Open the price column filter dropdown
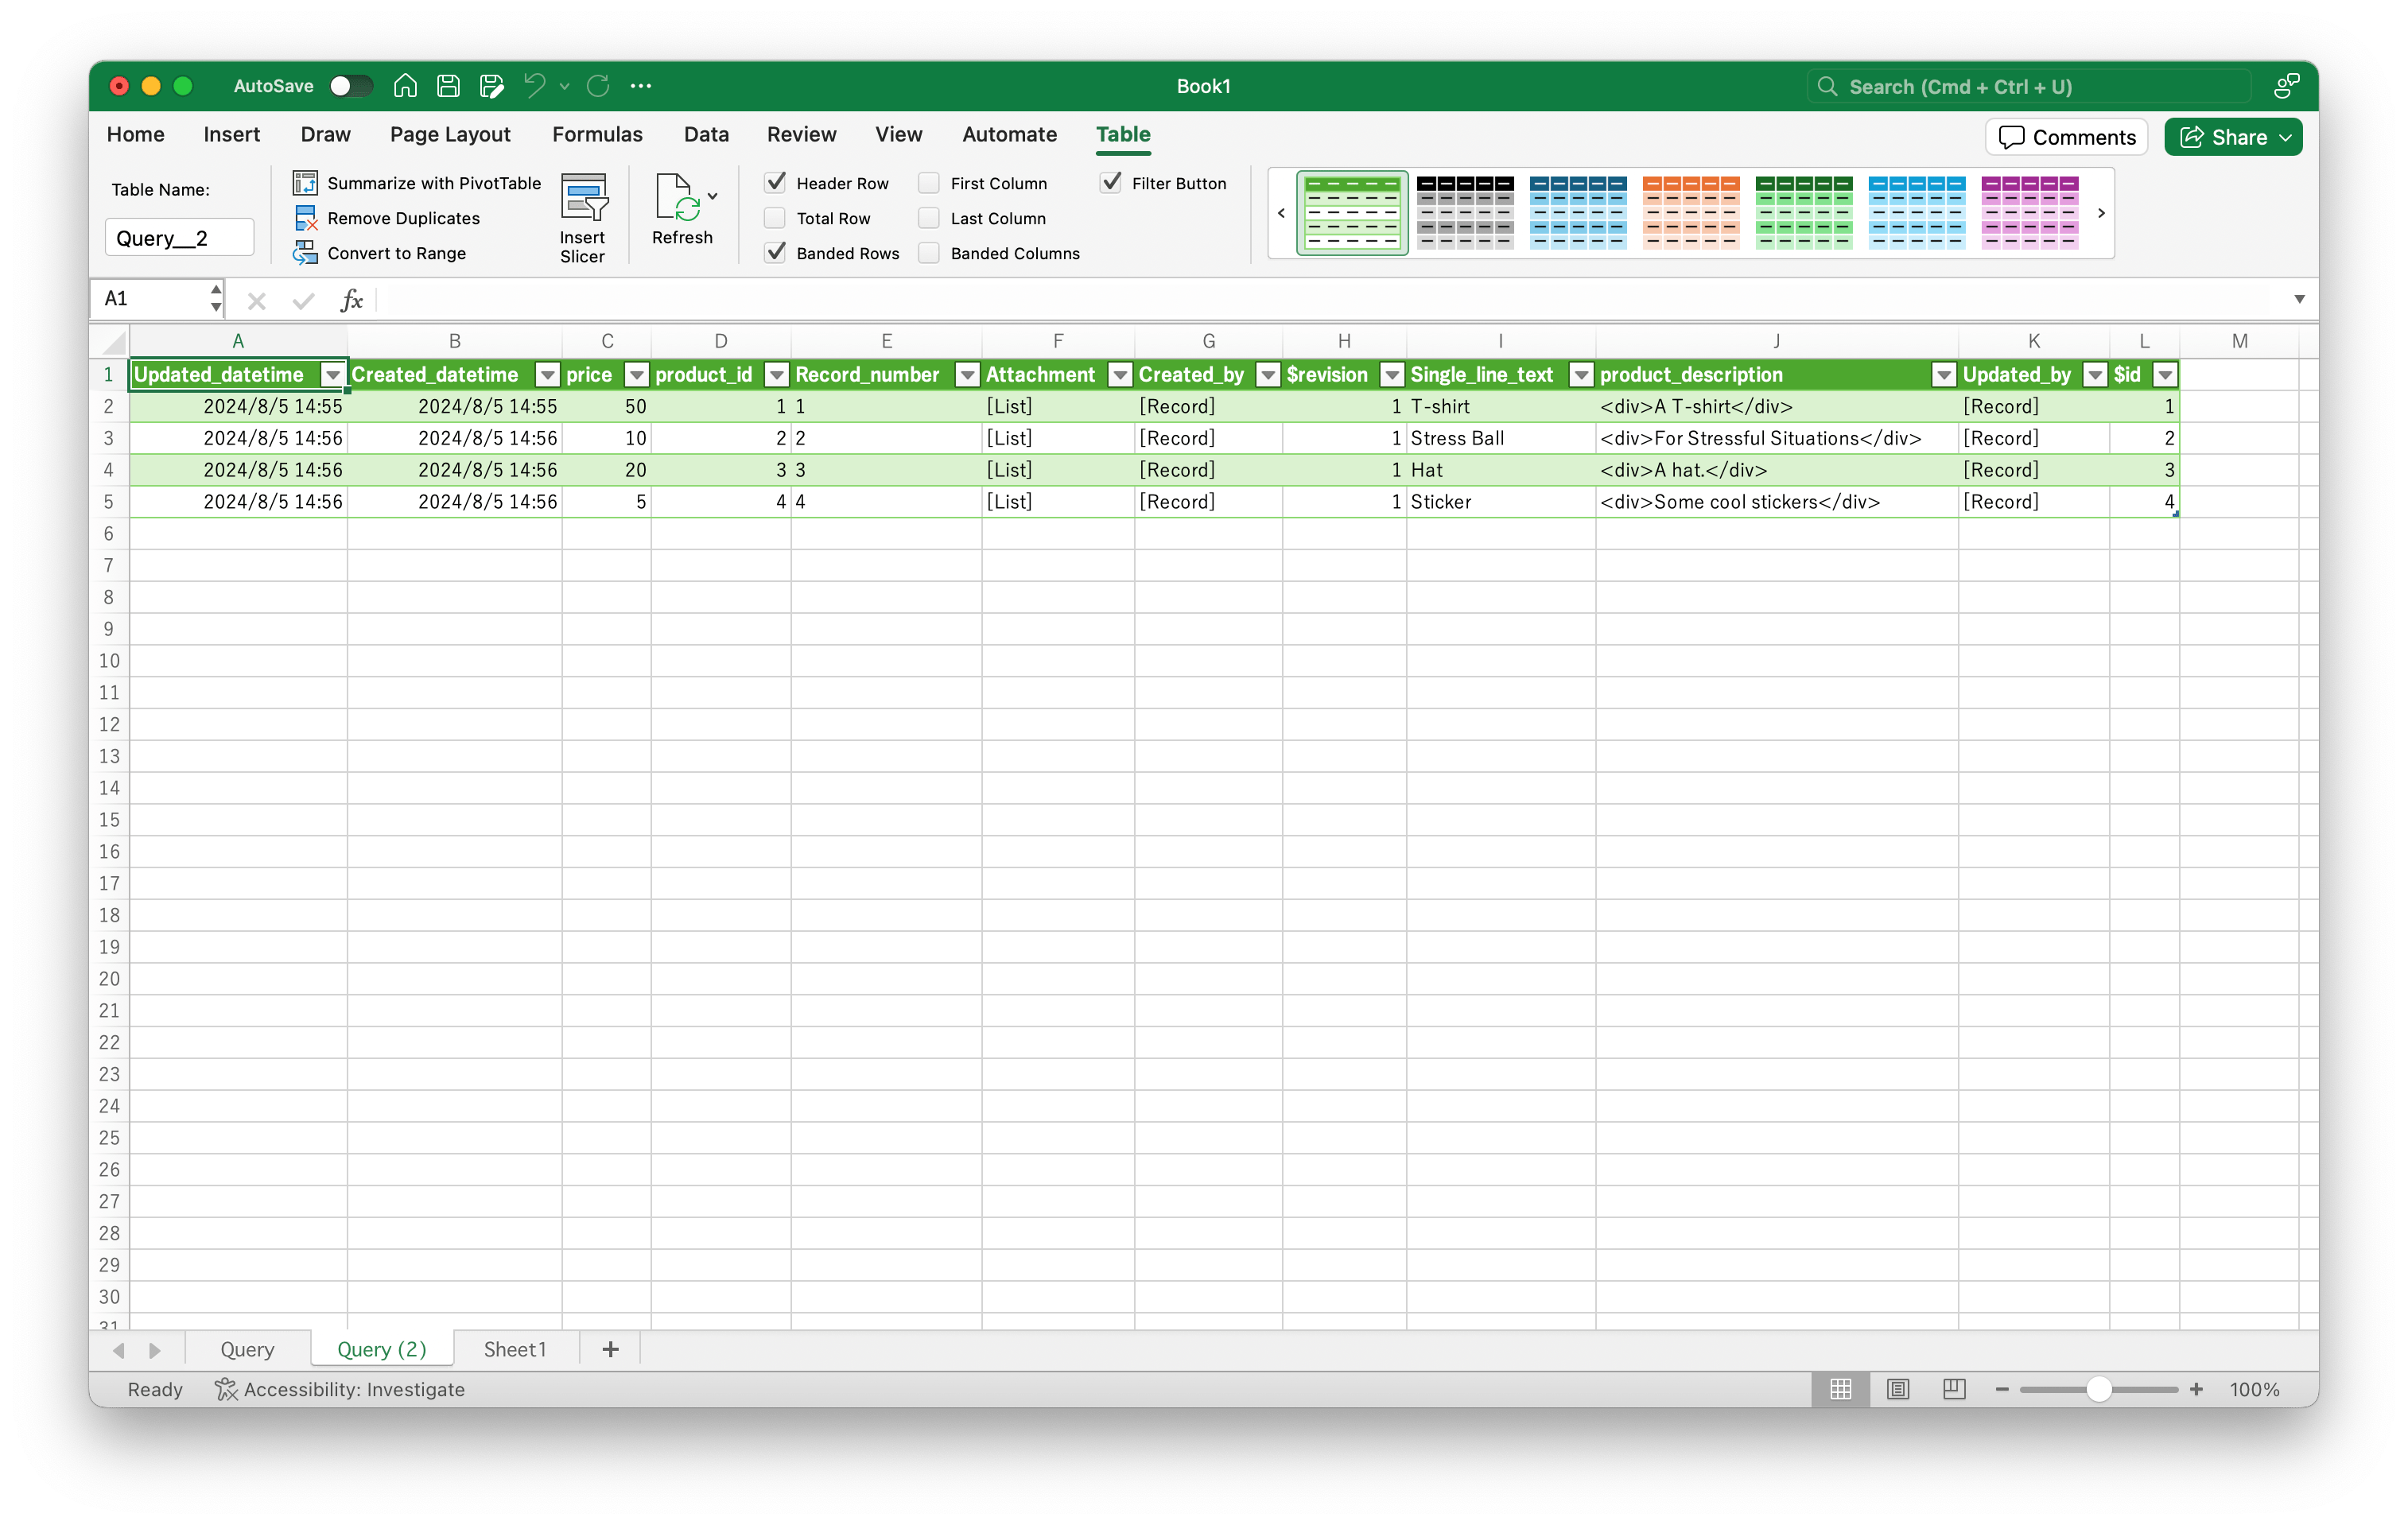The height and width of the screenshot is (1525, 2408). pyautogui.click(x=636, y=375)
